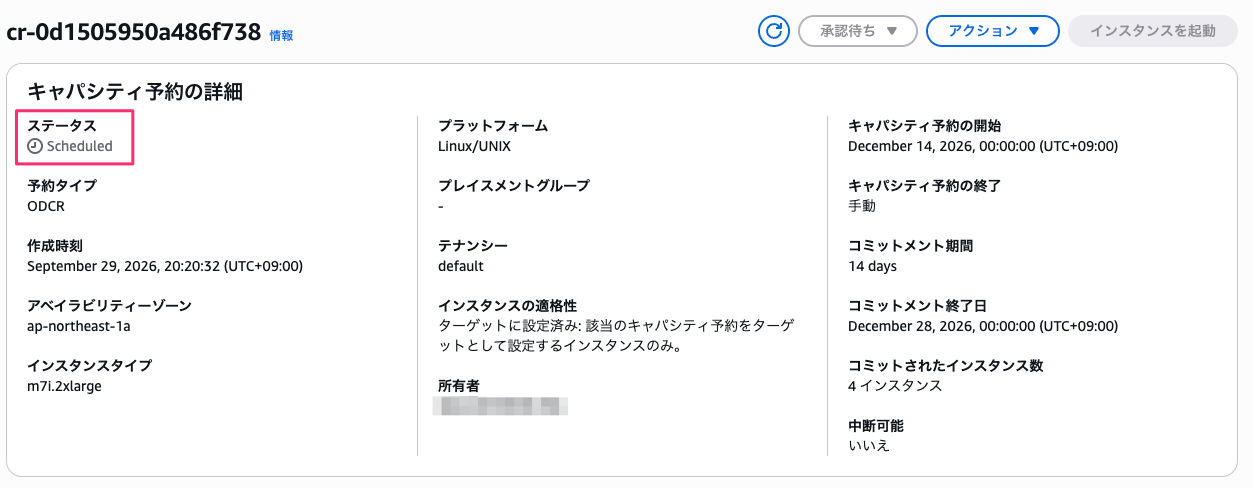Click the キャパシティ予約の開始 label
The width and height of the screenshot is (1253, 488).
(925, 126)
